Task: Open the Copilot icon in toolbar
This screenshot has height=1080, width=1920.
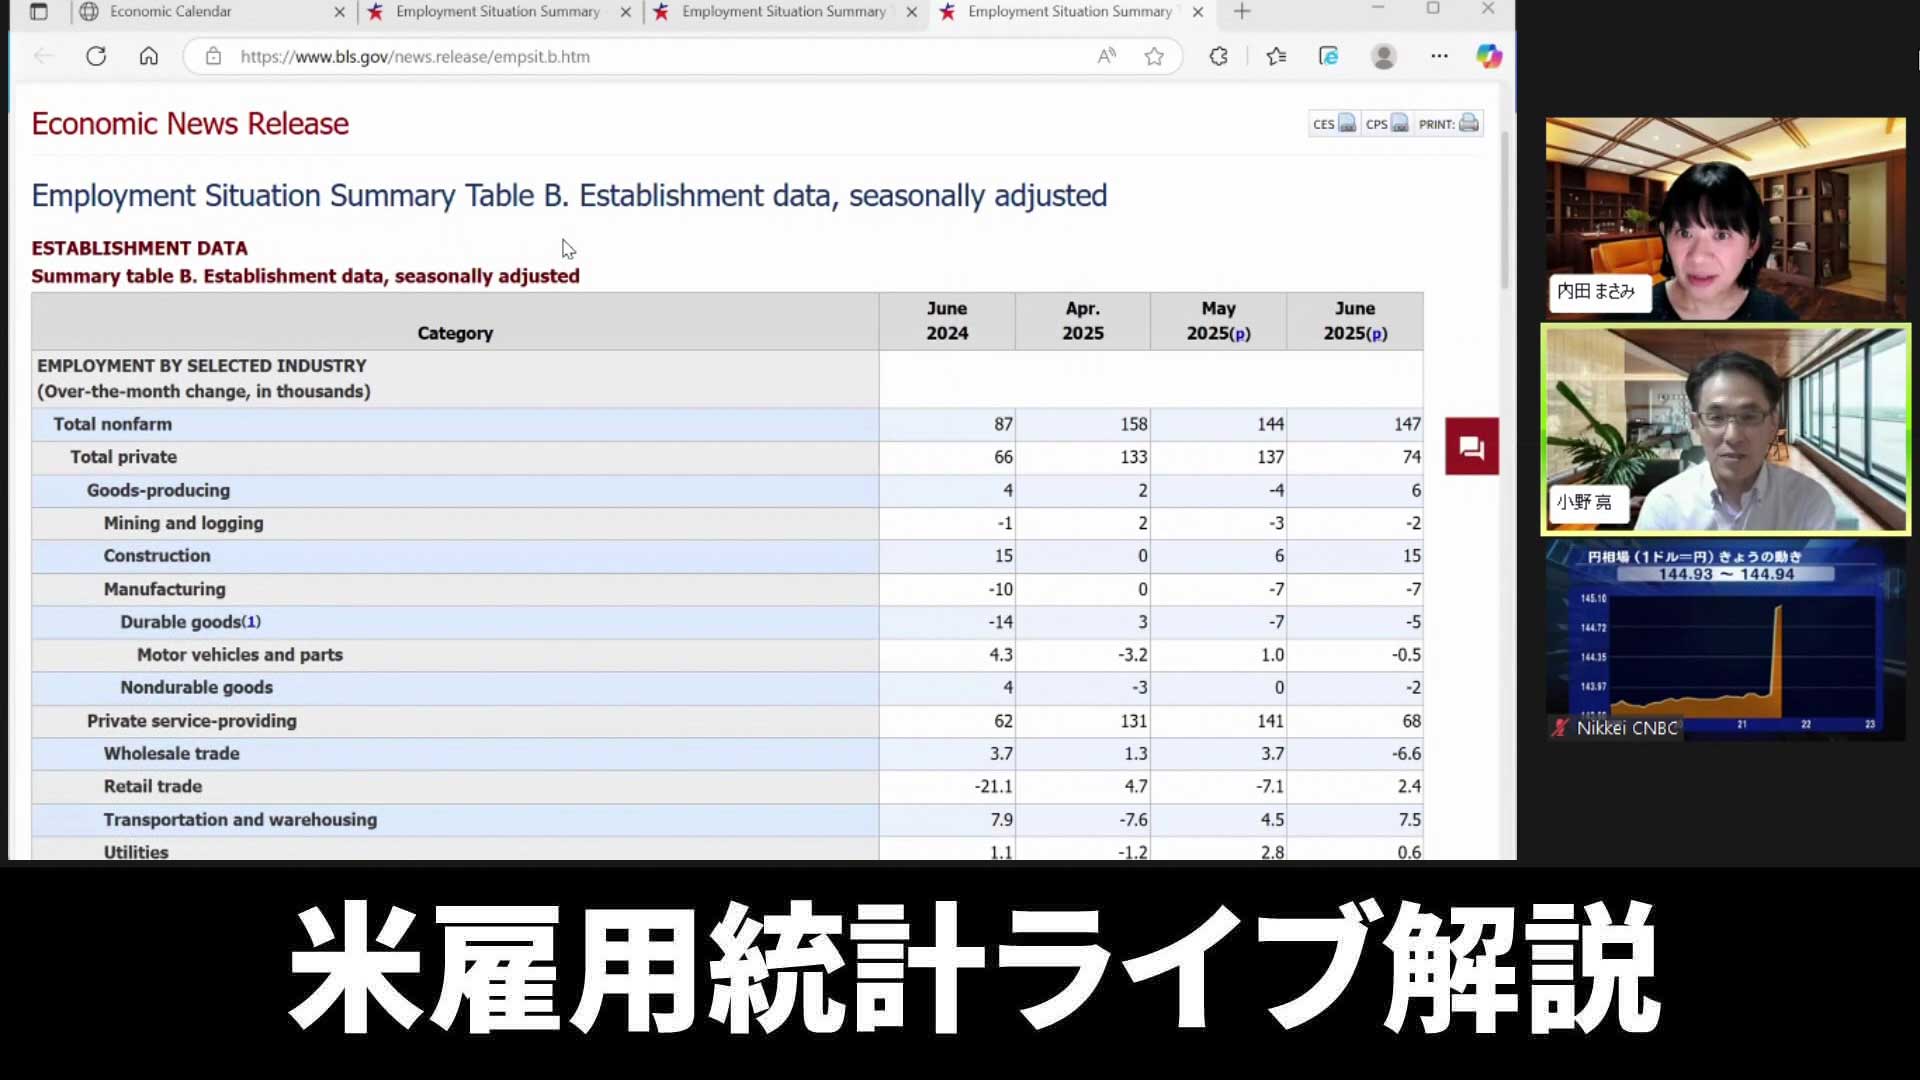Action: point(1489,57)
